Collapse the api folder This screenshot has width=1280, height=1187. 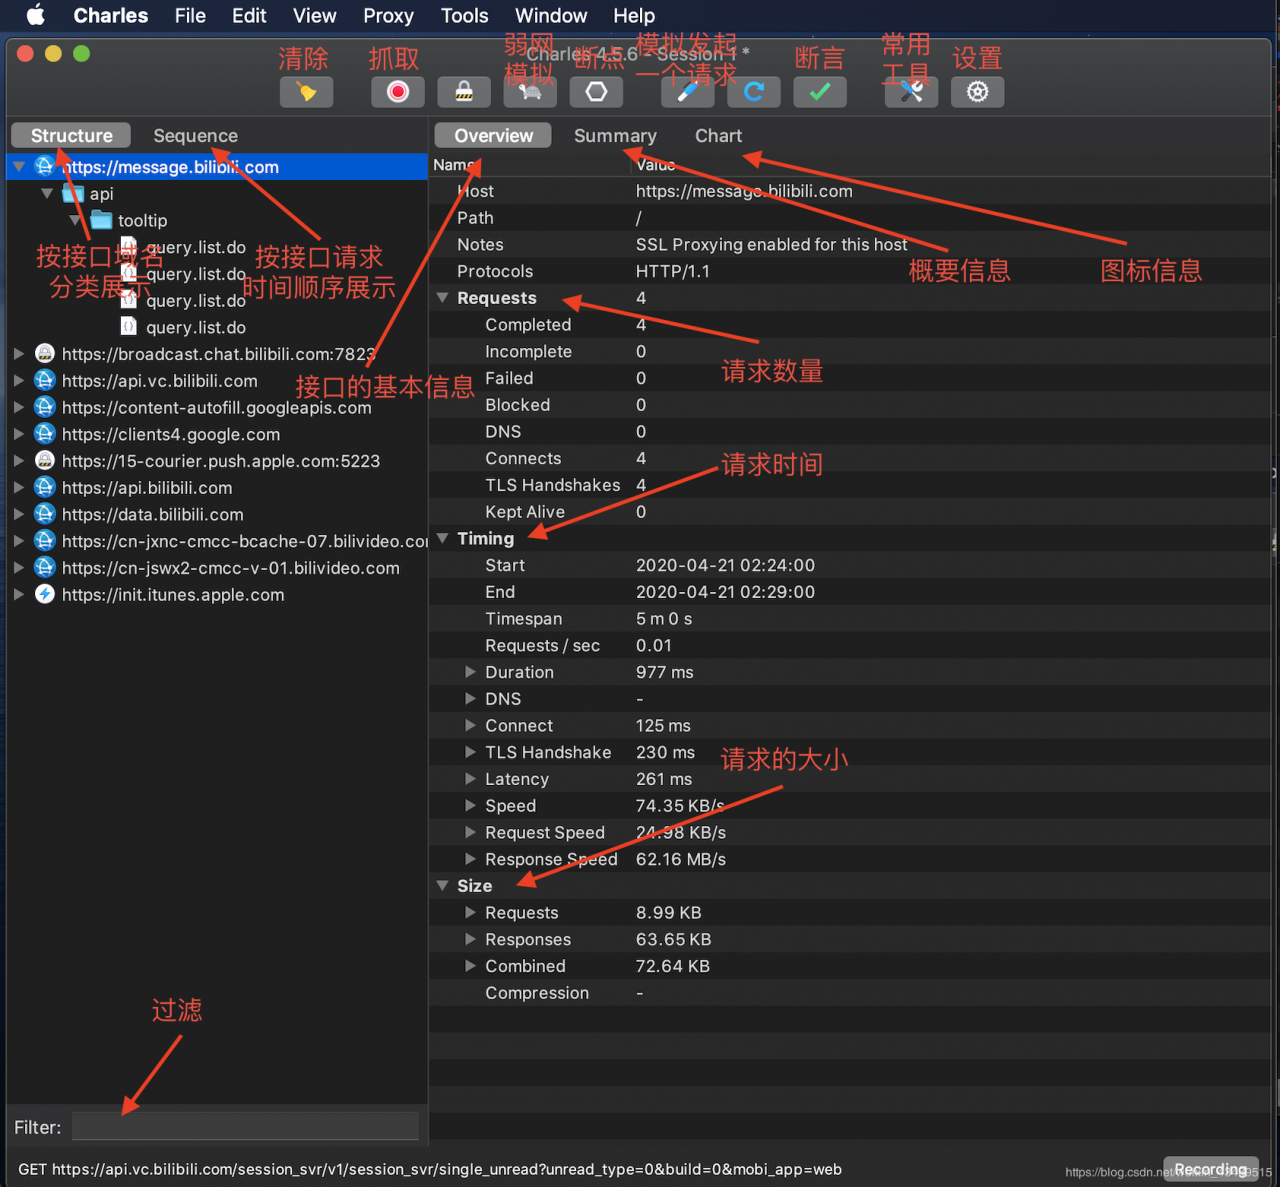(47, 193)
